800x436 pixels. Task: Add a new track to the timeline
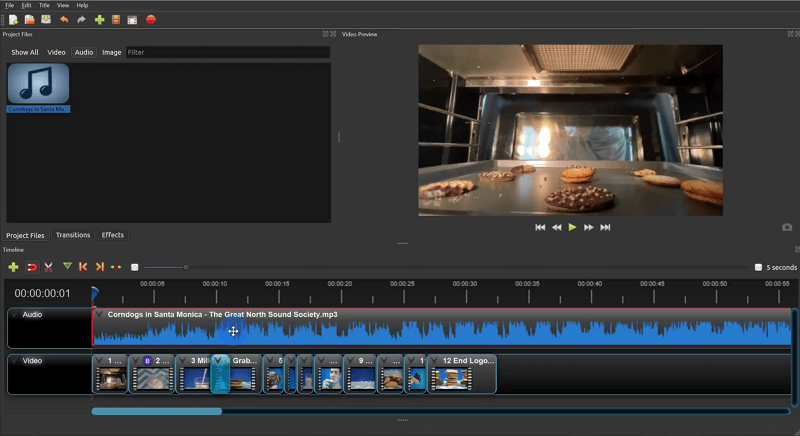pos(13,267)
